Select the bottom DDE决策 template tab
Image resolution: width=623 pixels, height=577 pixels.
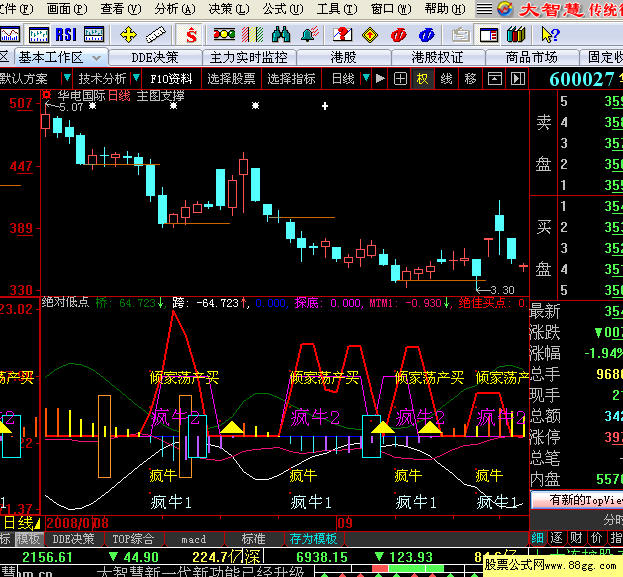[x=74, y=538]
